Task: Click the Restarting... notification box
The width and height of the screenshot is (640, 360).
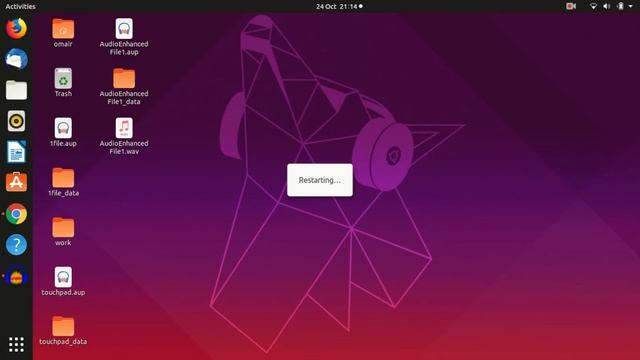Action: (320, 180)
